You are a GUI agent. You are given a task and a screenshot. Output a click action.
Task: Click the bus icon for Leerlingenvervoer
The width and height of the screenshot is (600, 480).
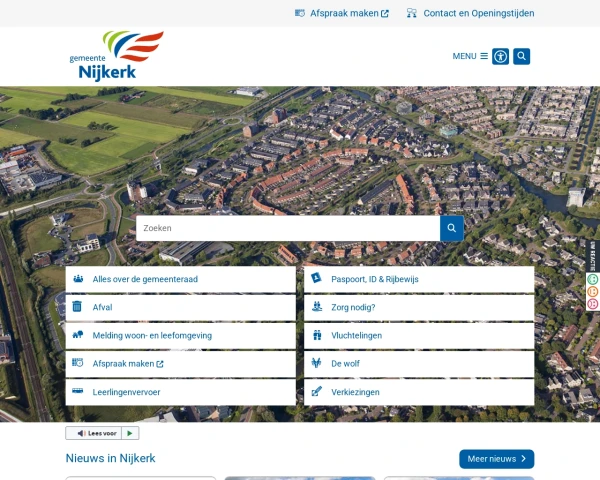[x=78, y=391]
